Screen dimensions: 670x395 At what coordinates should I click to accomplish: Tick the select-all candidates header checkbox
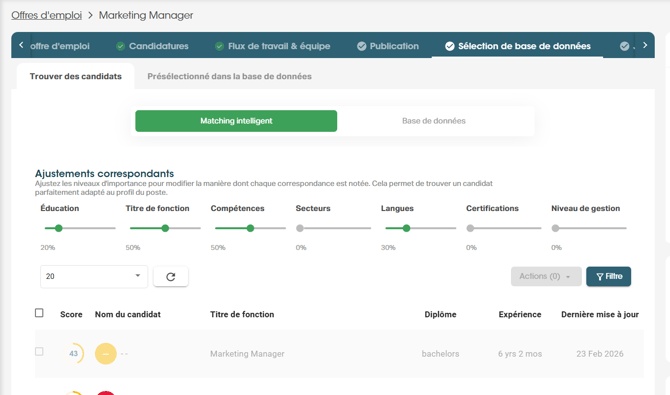(39, 313)
